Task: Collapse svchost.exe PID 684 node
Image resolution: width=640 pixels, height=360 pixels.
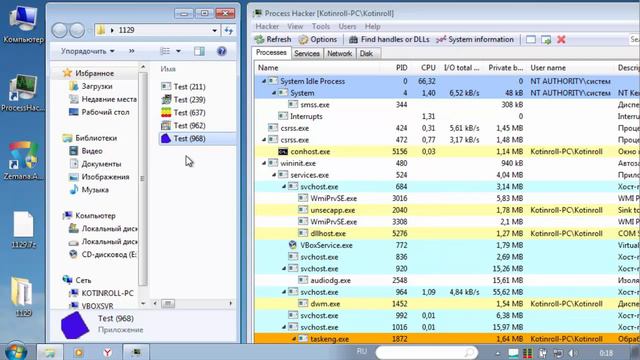Action: click(x=284, y=187)
